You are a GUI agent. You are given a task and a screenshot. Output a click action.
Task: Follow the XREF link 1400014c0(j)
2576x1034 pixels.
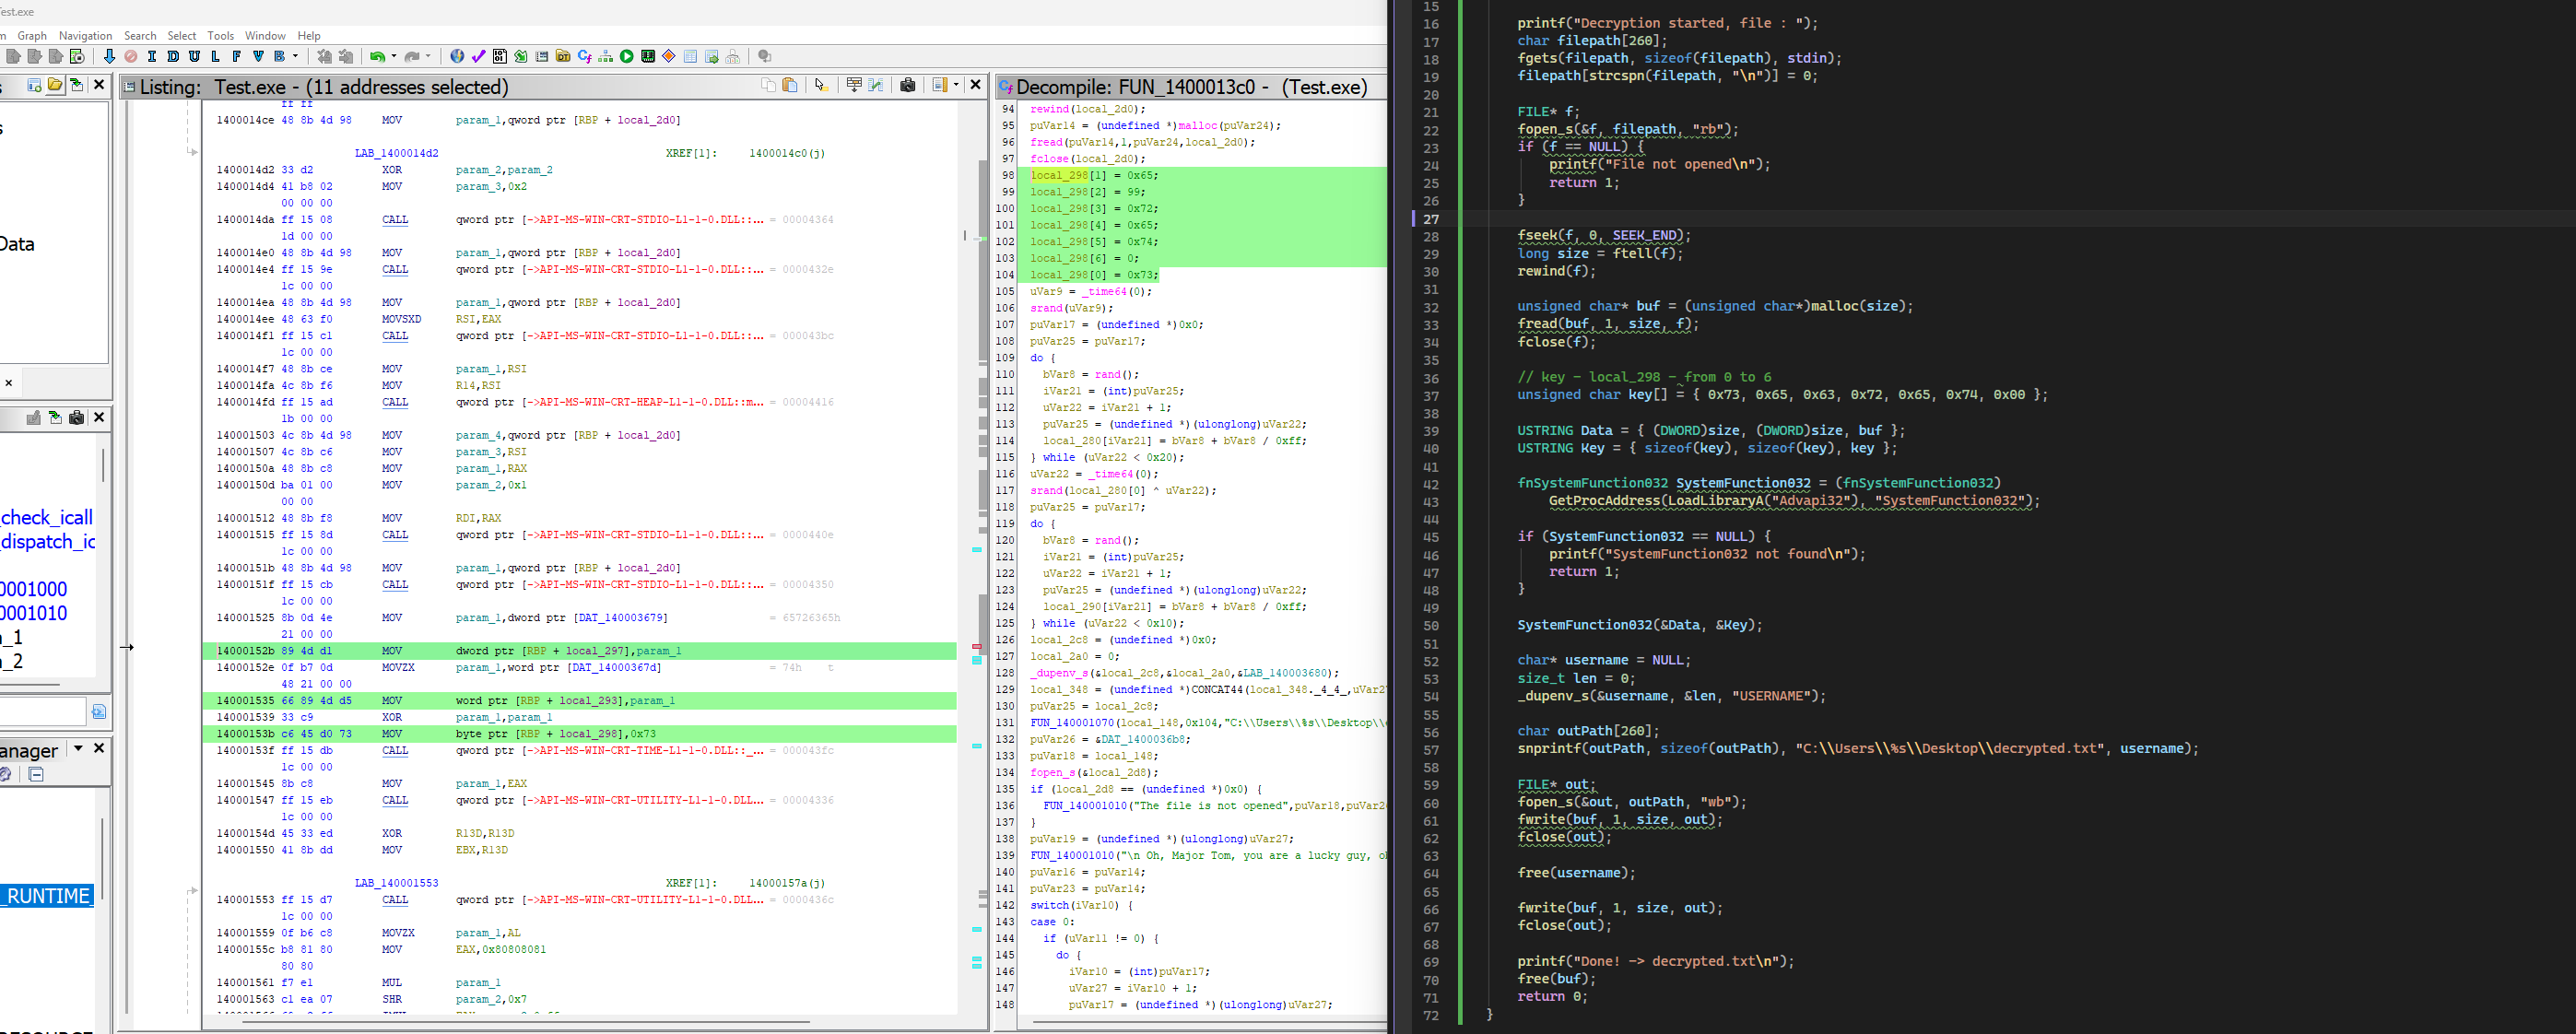click(786, 153)
